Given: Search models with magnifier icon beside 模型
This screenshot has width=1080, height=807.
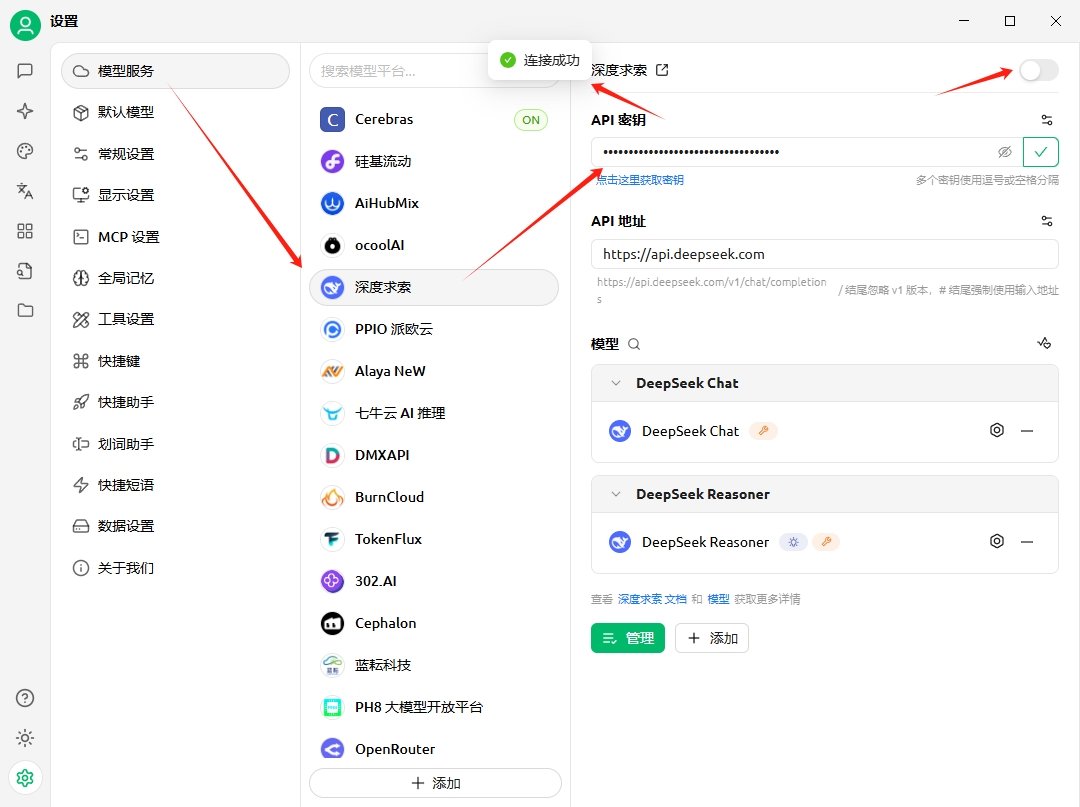Looking at the screenshot, I should [x=634, y=344].
